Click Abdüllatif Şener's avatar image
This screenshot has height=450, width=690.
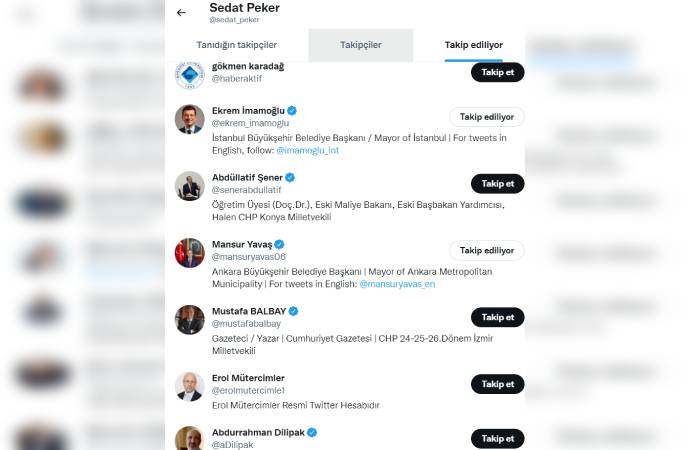point(190,186)
